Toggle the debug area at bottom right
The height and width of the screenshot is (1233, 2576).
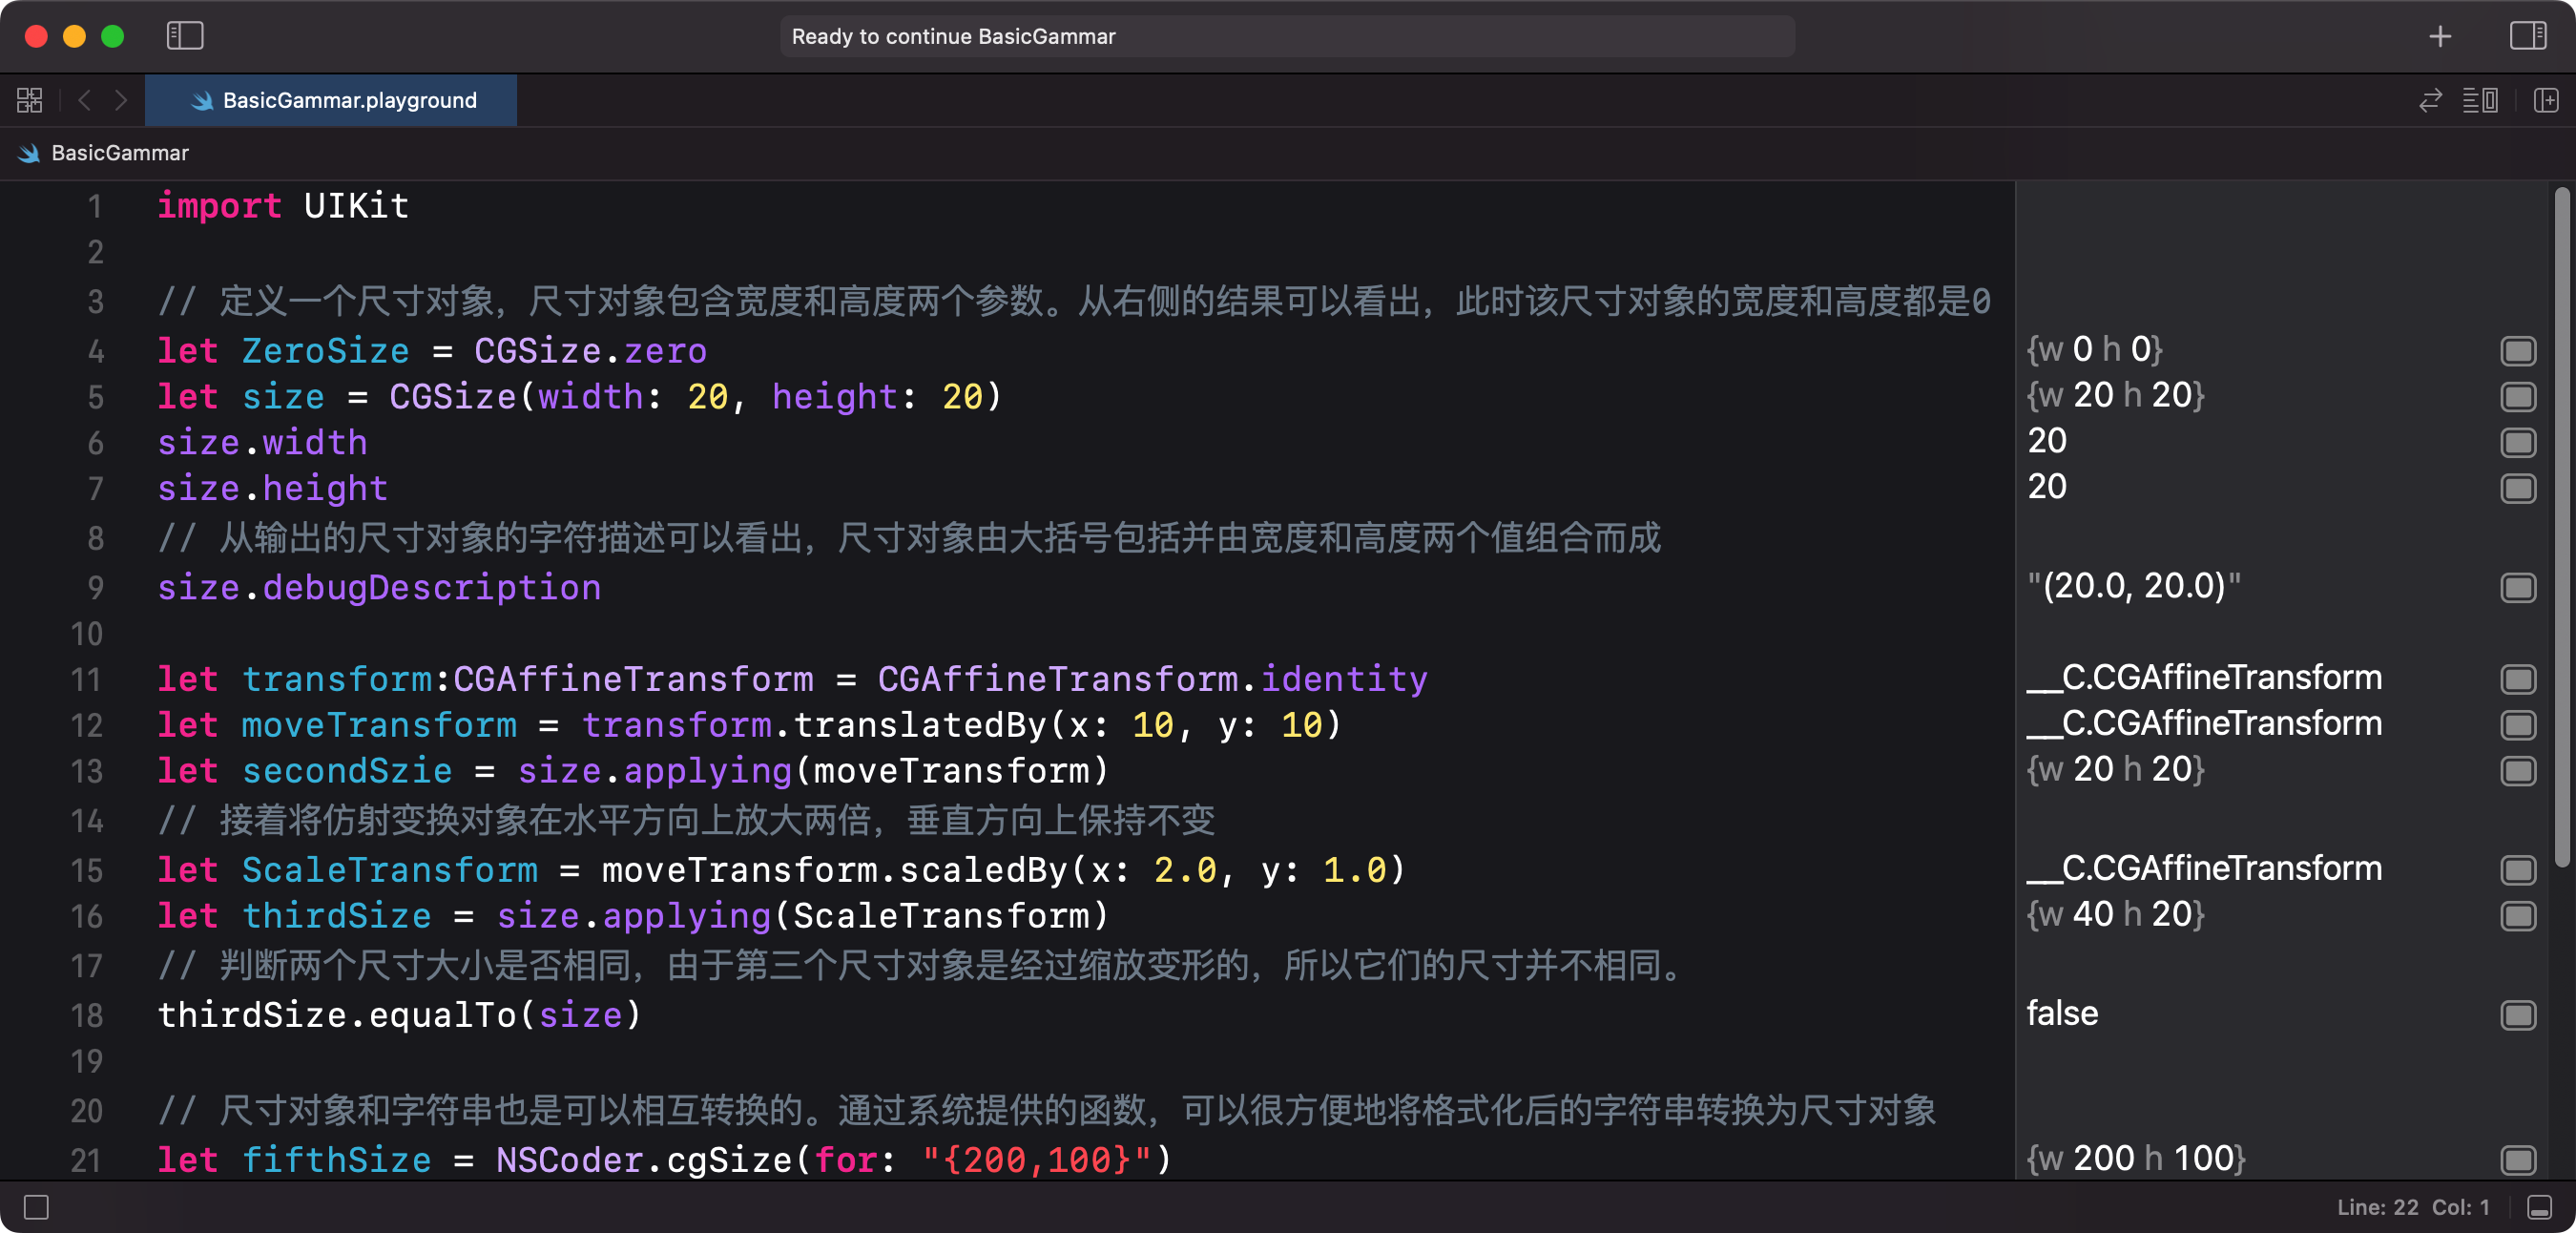point(2539,1207)
